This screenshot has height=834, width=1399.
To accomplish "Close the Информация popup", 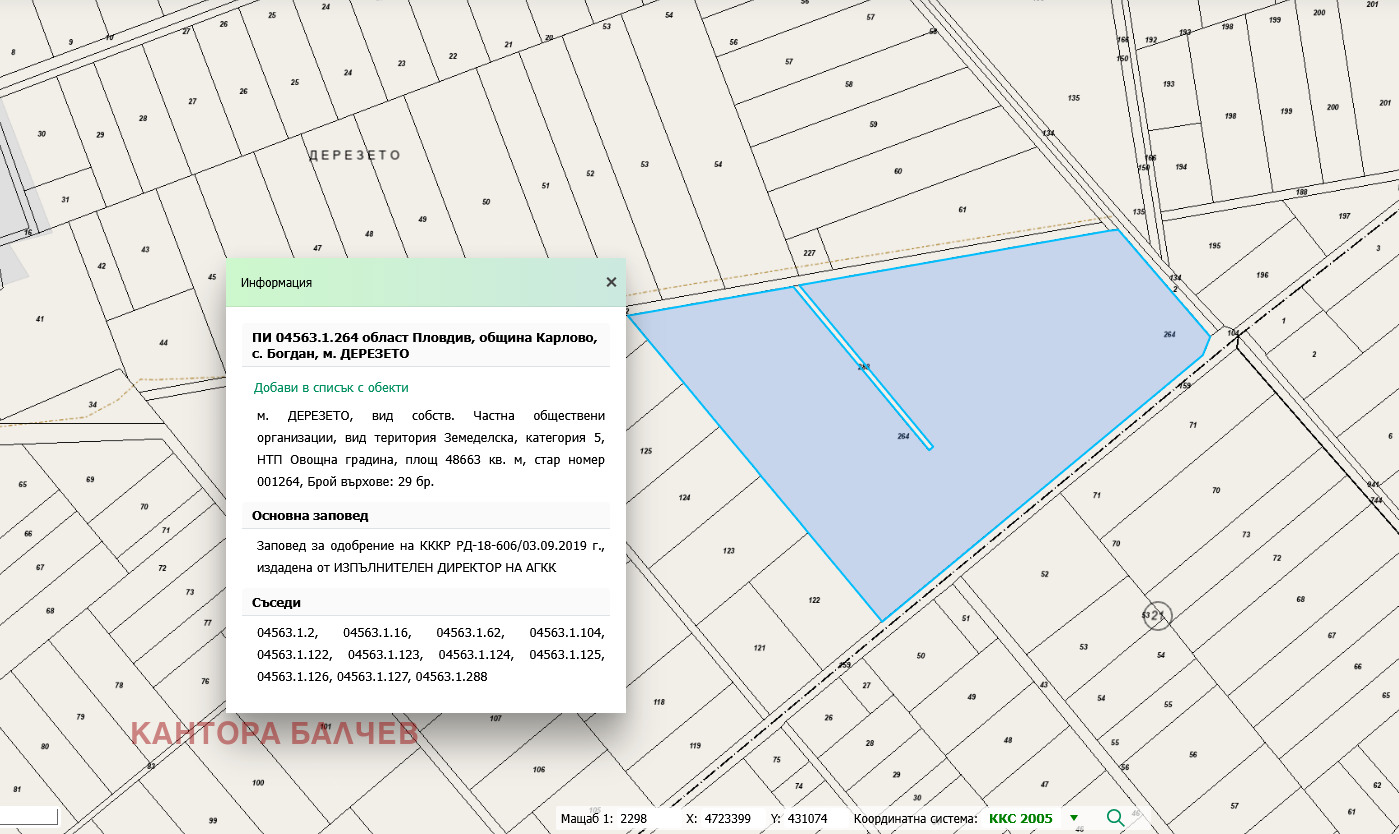I will tap(611, 282).
